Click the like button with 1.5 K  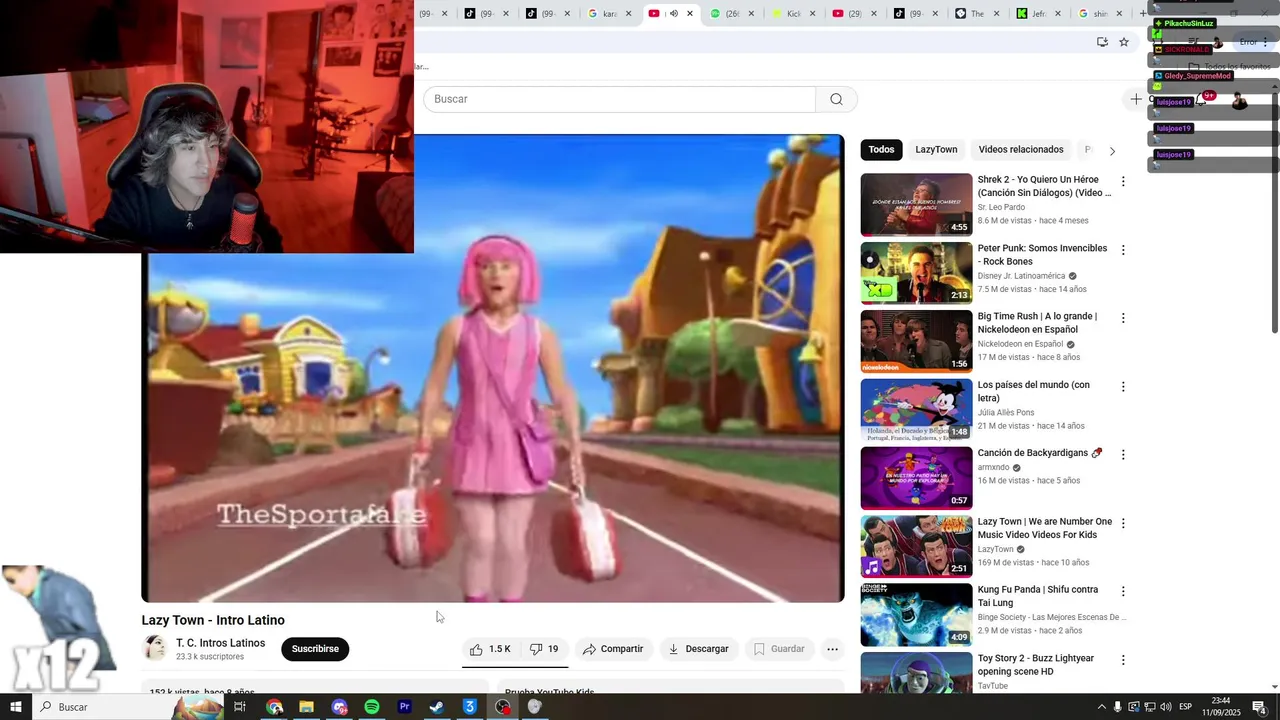[x=490, y=649]
